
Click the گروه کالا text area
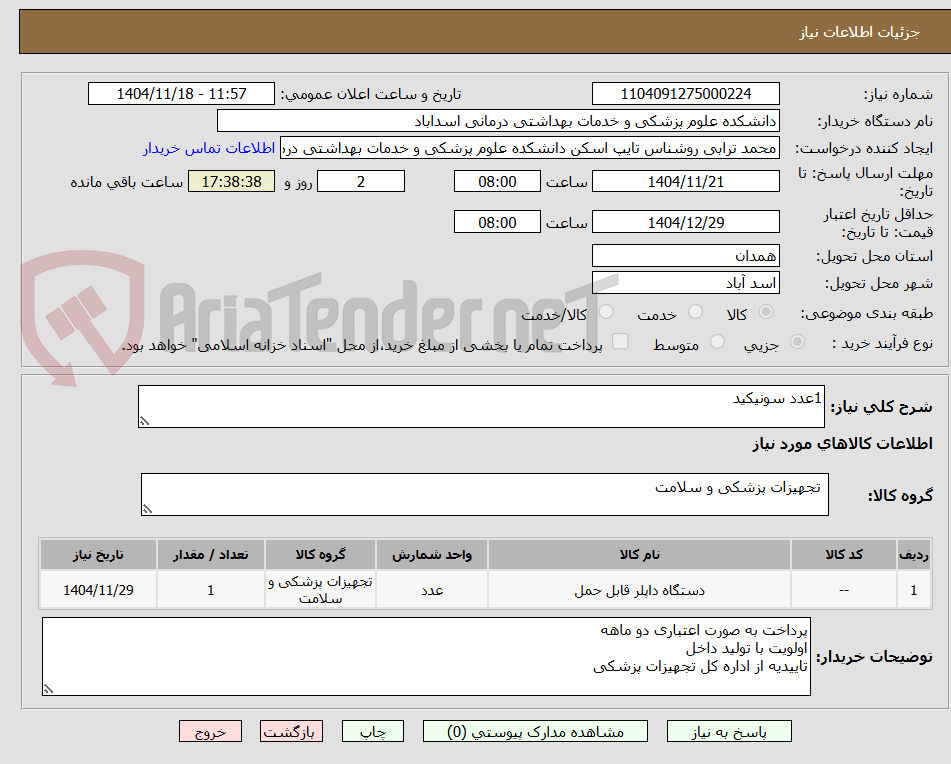[485, 495]
